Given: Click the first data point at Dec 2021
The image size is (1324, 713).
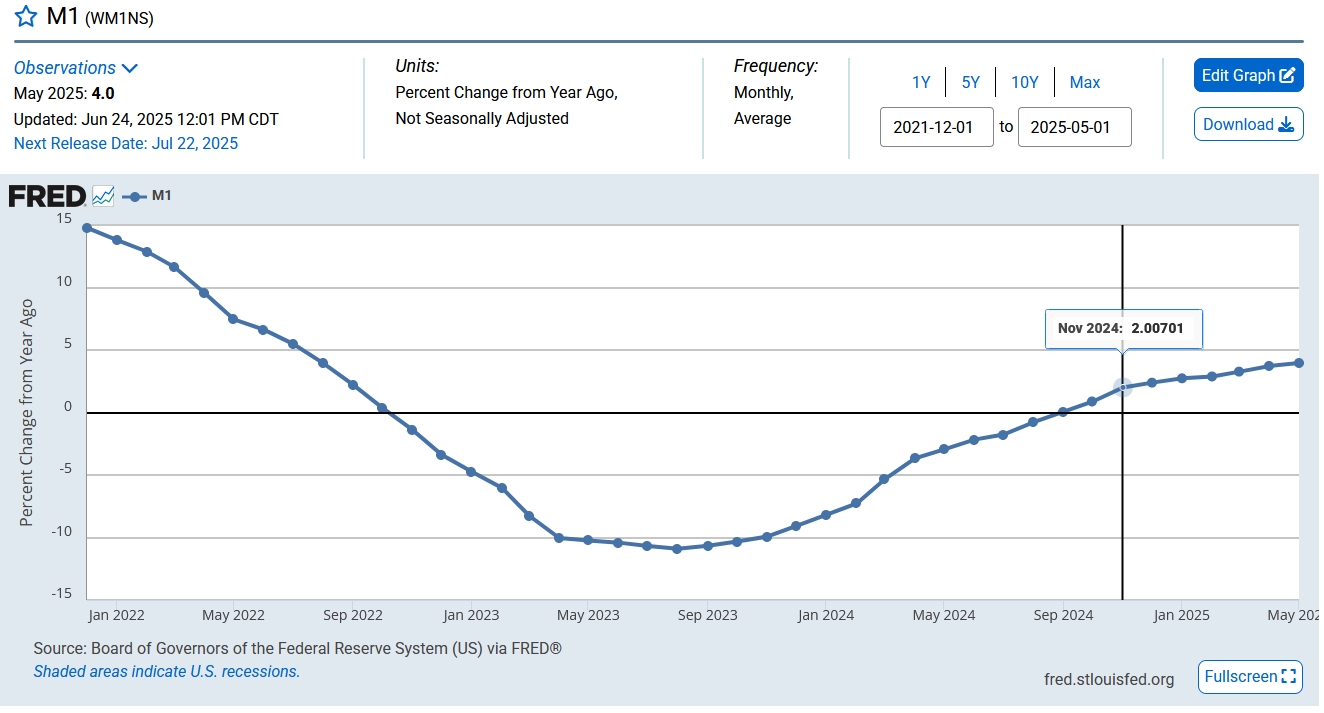Looking at the screenshot, I should [x=87, y=228].
